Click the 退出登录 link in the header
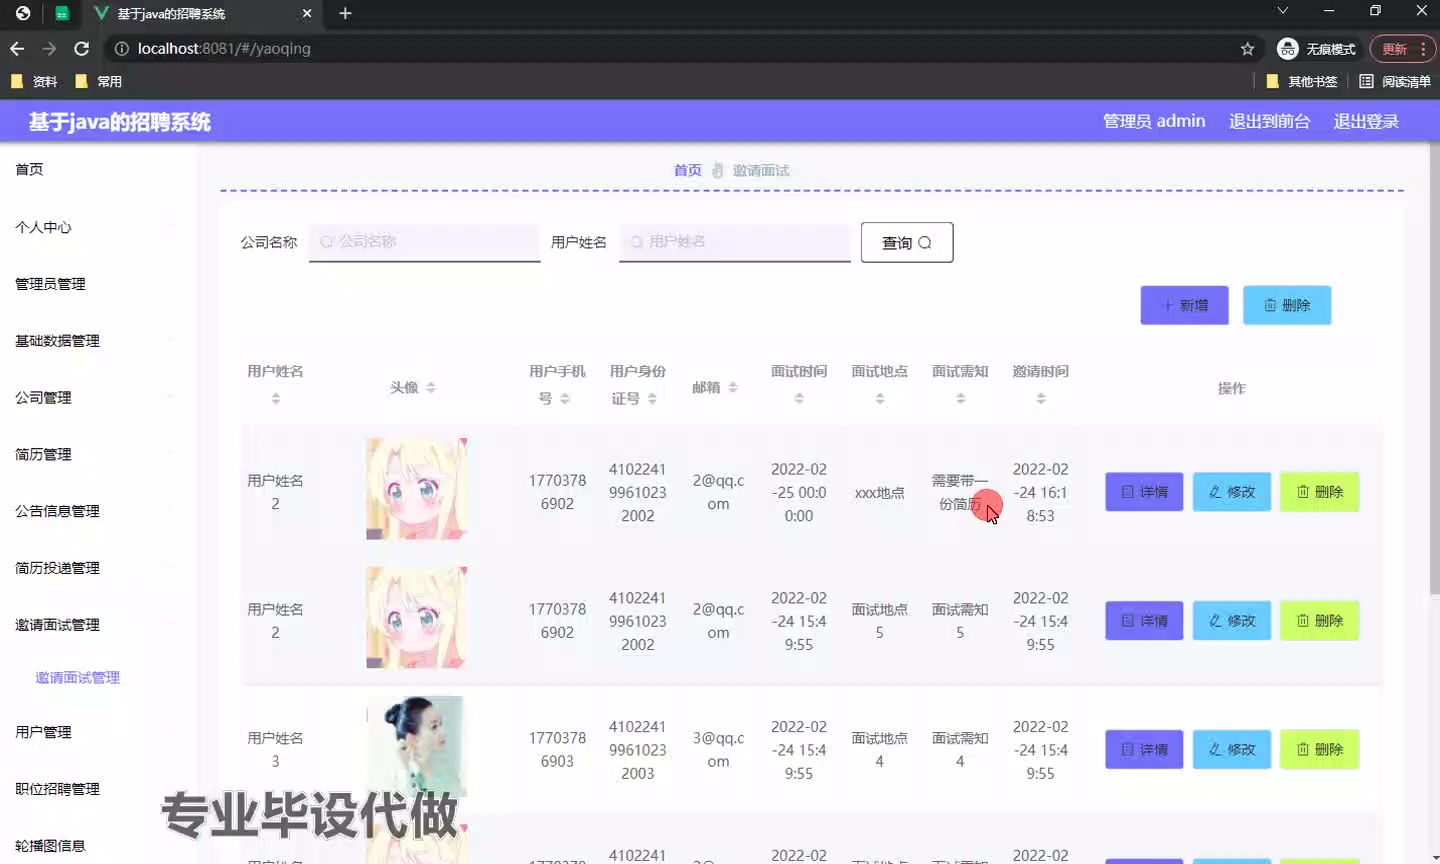This screenshot has height=864, width=1440. (x=1365, y=120)
